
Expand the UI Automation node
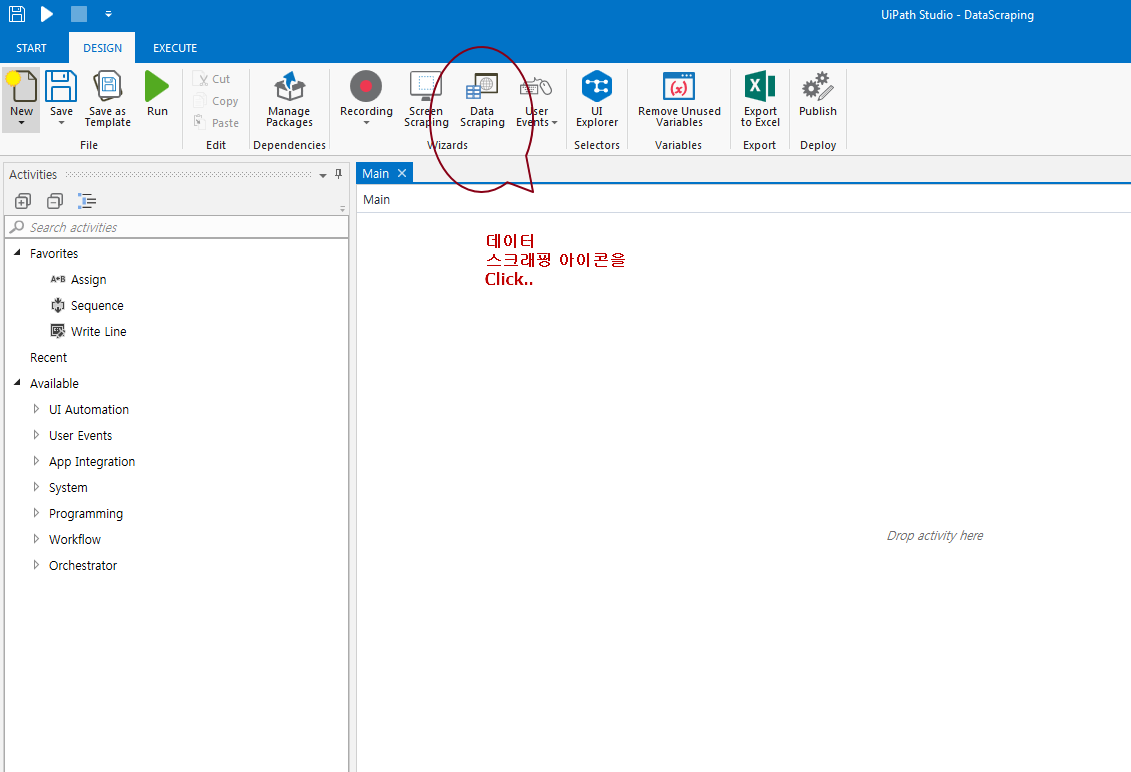pyautogui.click(x=36, y=408)
